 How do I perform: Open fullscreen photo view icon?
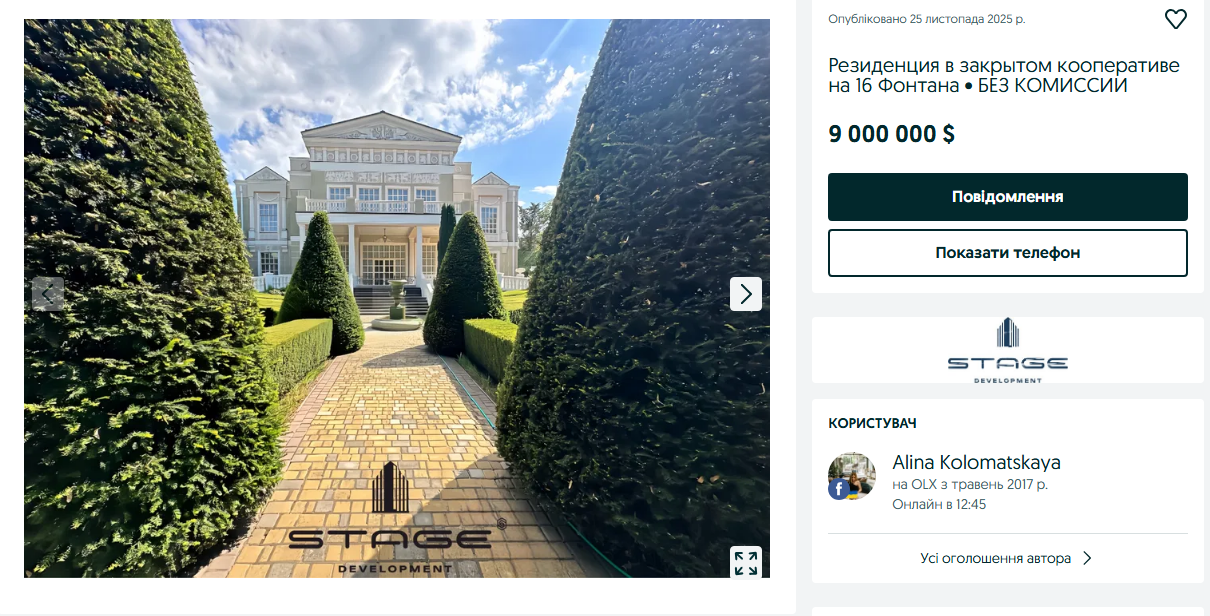[746, 562]
